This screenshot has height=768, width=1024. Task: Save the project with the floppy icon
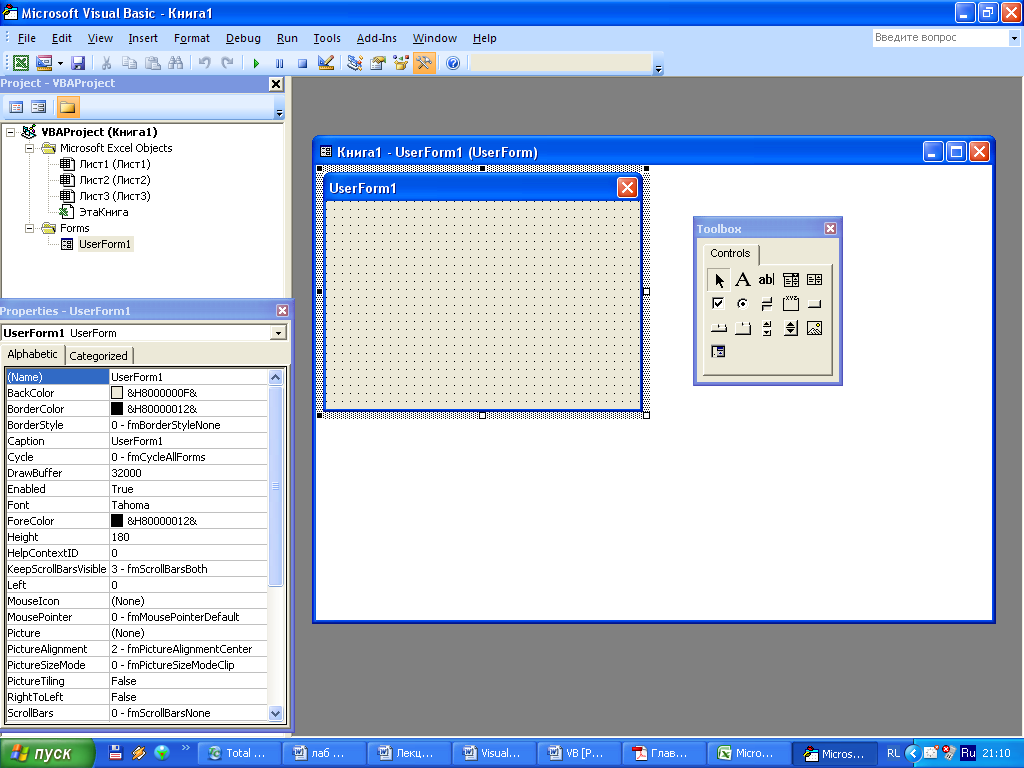[78, 63]
